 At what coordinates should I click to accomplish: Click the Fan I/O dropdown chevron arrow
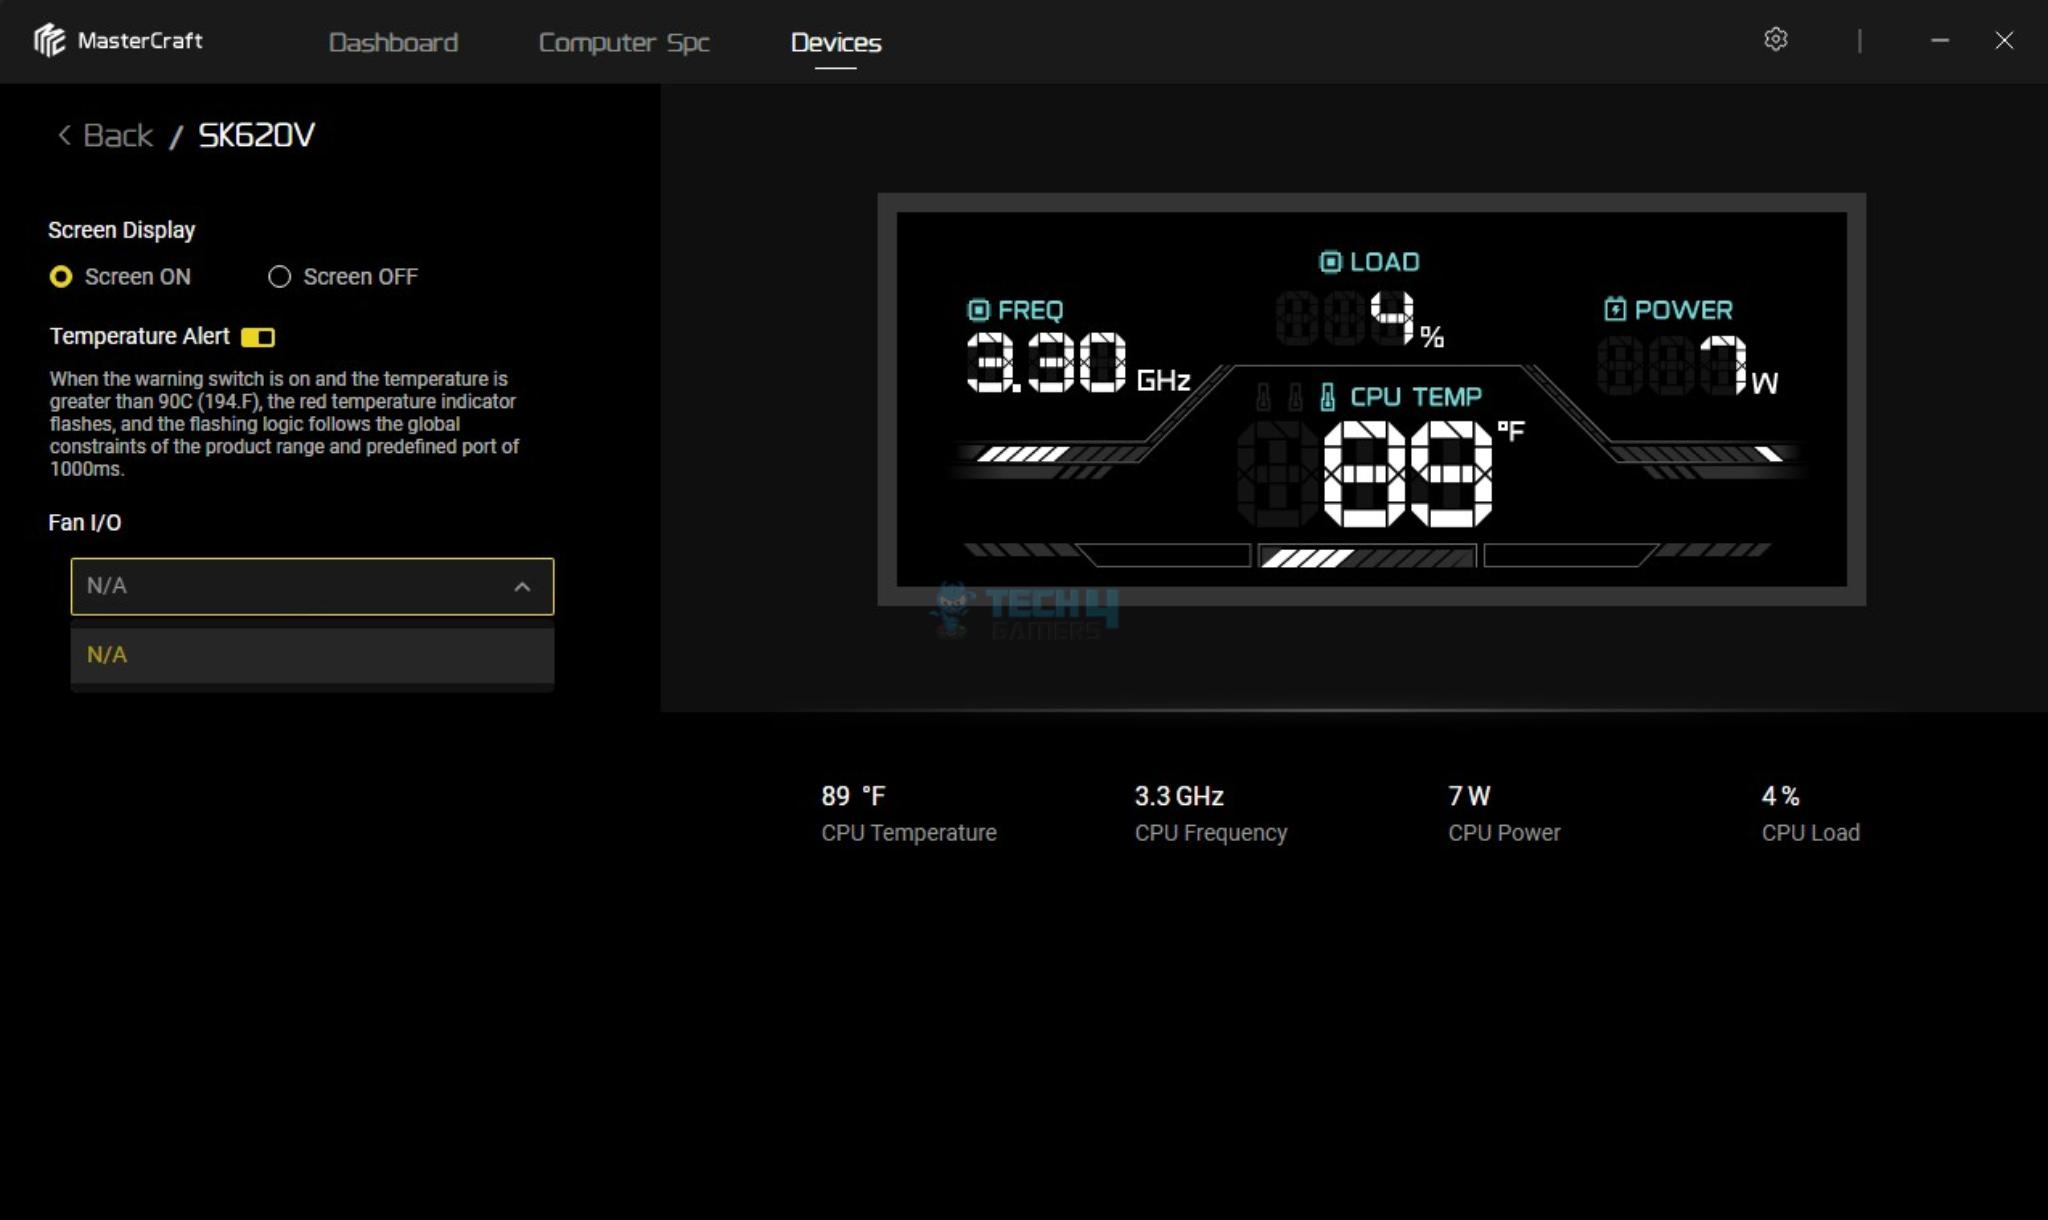pyautogui.click(x=522, y=587)
